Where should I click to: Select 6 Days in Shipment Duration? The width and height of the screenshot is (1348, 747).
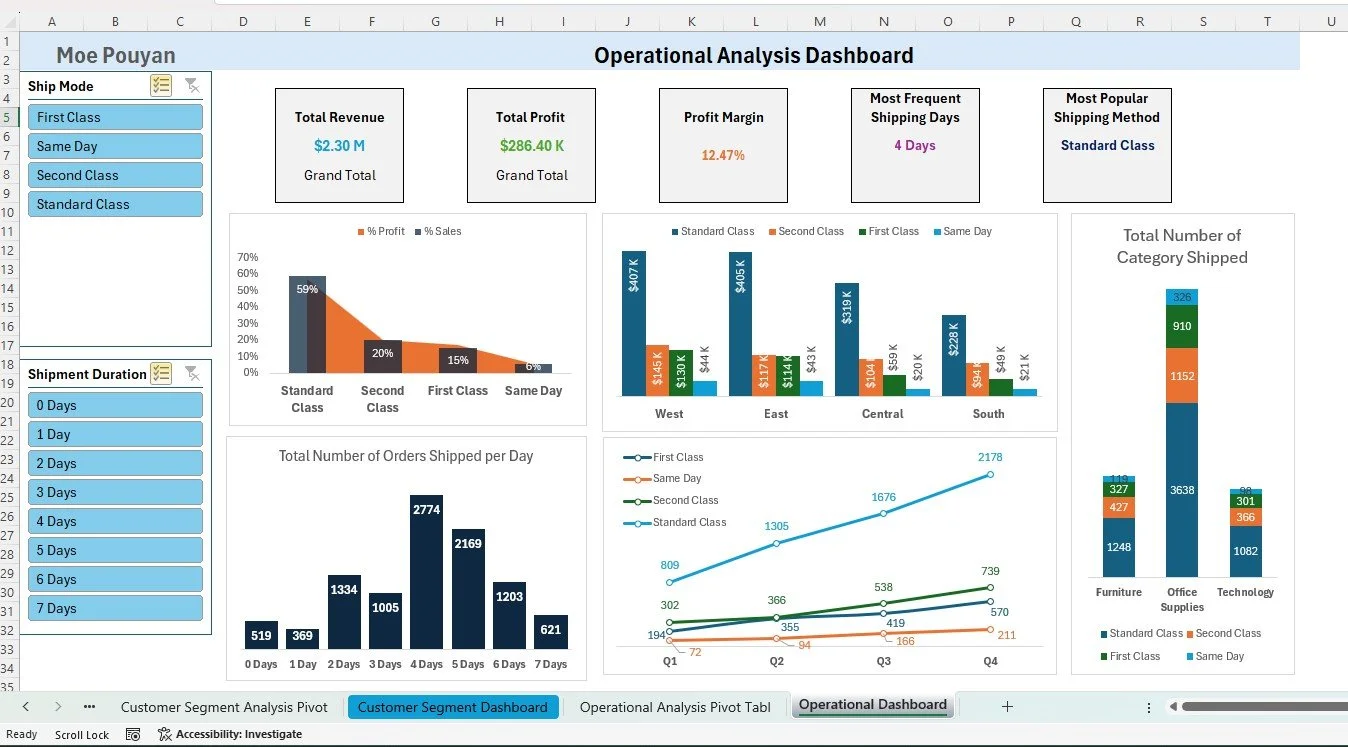115,579
